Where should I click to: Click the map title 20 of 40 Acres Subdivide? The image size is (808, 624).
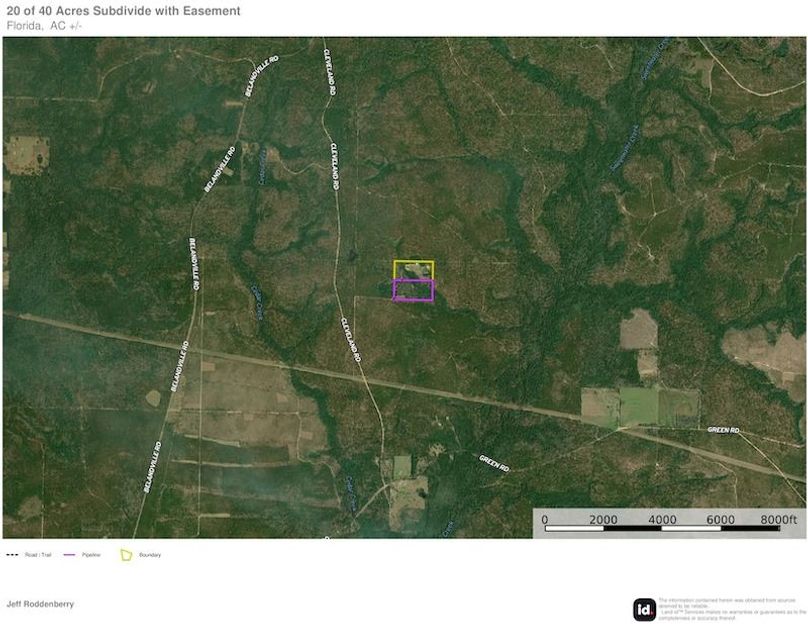point(123,11)
